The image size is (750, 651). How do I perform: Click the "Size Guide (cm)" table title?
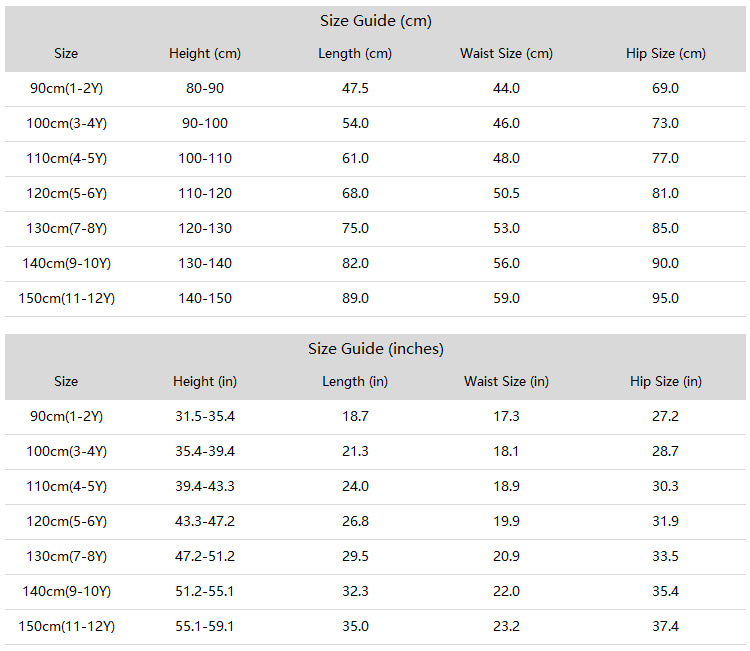pos(375,21)
